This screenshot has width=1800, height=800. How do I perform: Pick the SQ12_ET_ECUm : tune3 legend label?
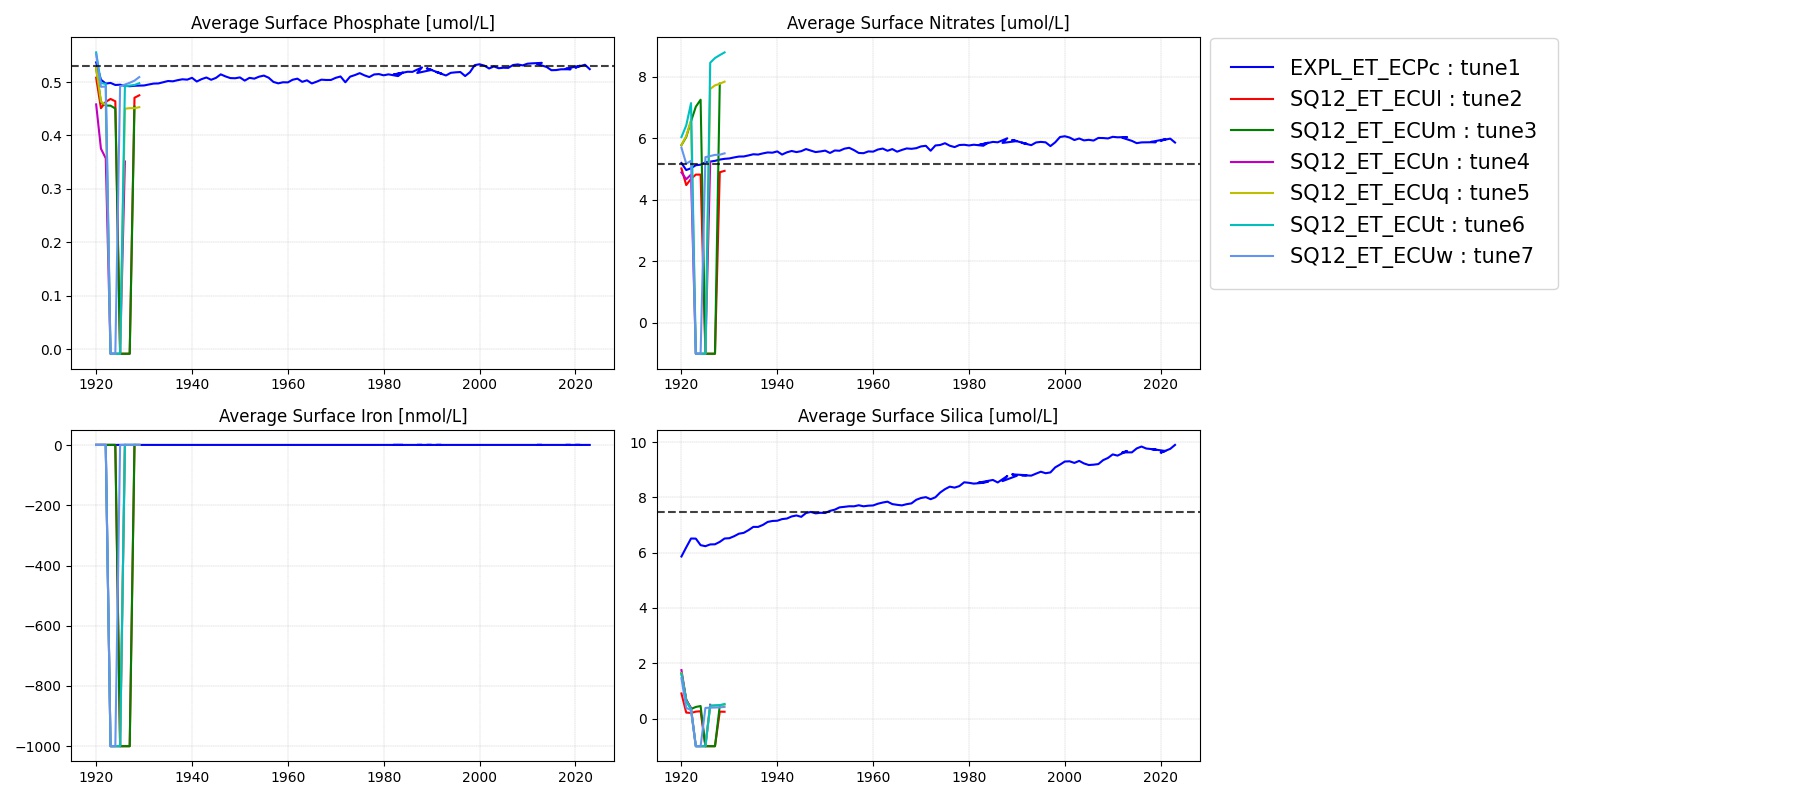pos(1412,131)
